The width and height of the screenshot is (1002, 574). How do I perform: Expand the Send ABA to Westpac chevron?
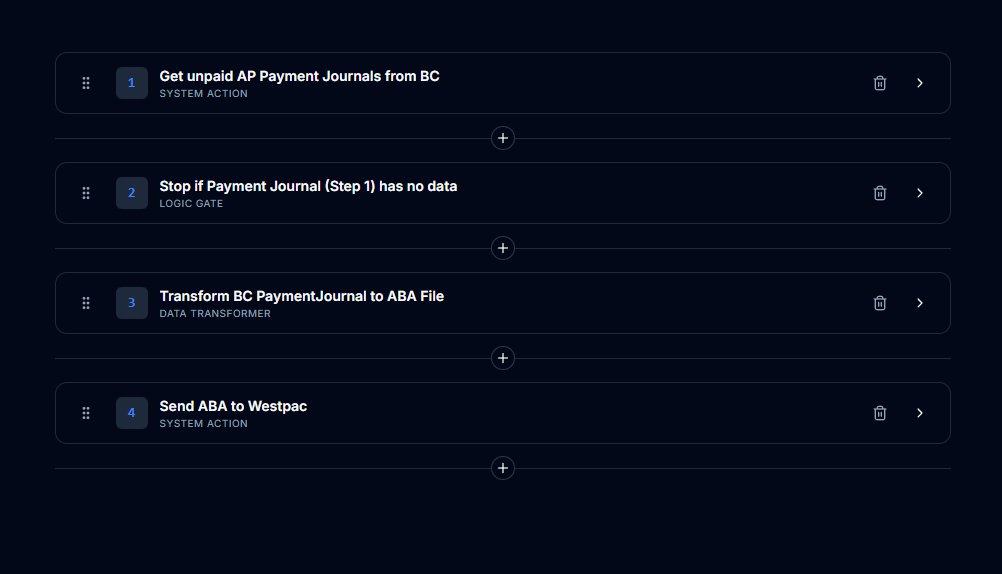[920, 413]
